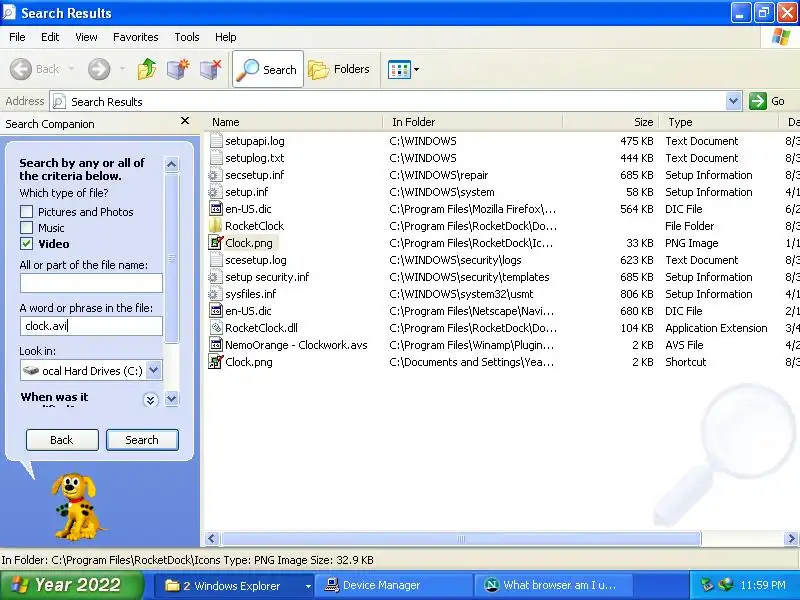Open the Favorites menu
800x600 pixels.
(x=136, y=37)
